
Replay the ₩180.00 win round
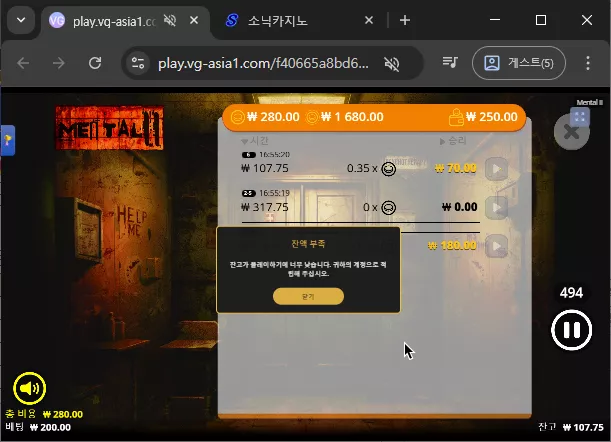pyautogui.click(x=496, y=246)
